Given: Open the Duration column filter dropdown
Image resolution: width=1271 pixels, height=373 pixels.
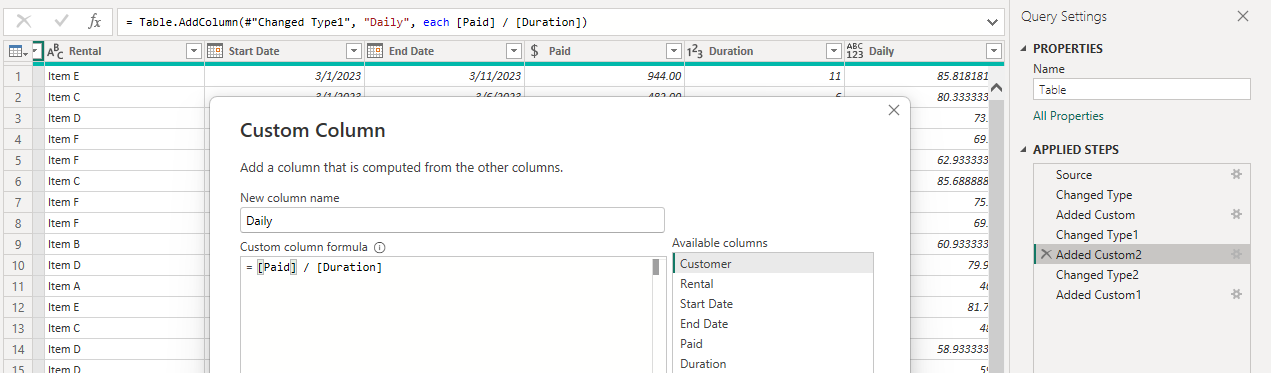Looking at the screenshot, I should point(834,51).
